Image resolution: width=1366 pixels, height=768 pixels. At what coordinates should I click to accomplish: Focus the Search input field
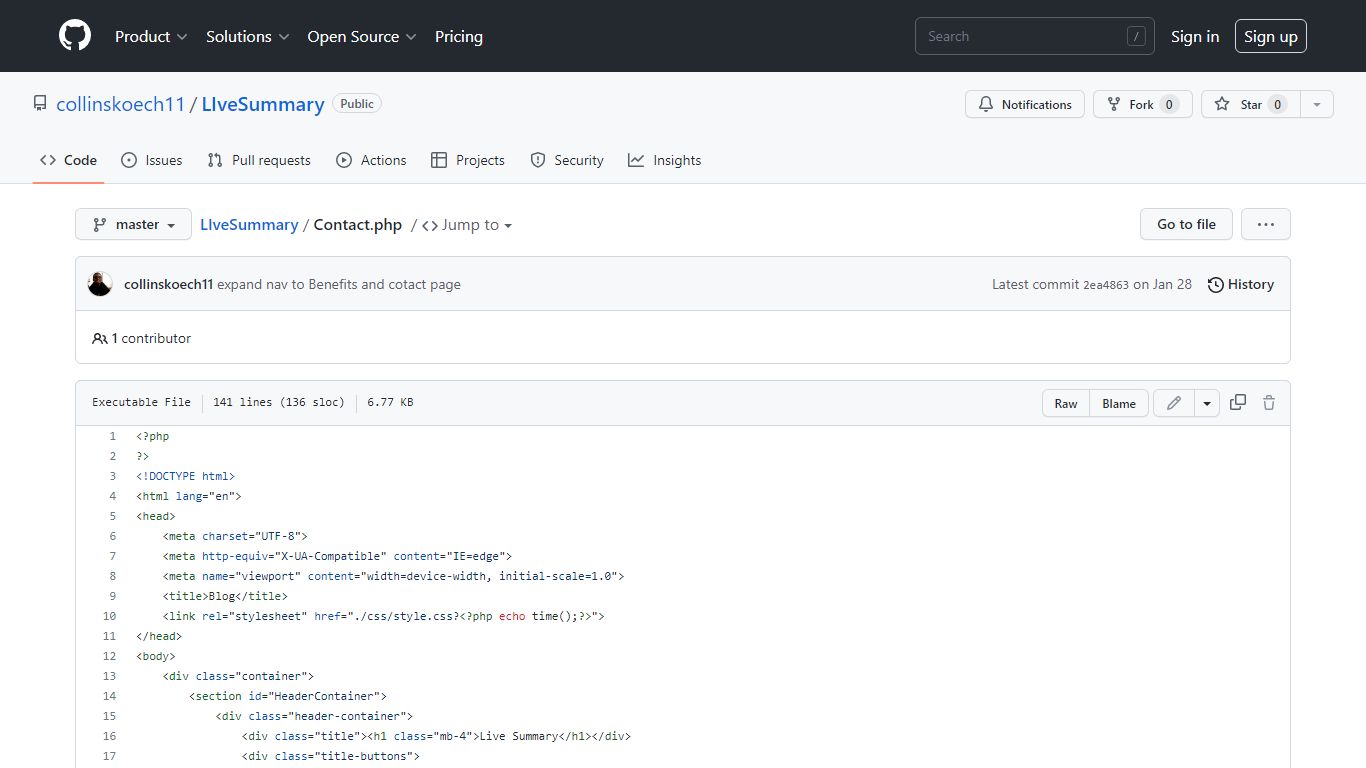[1034, 36]
